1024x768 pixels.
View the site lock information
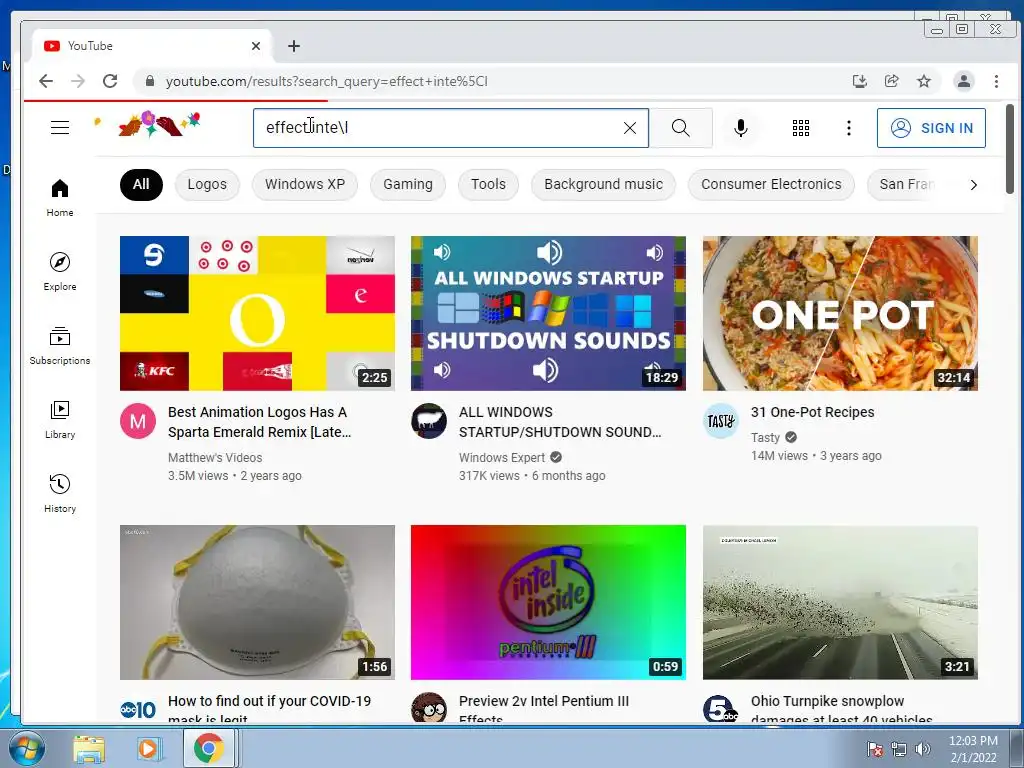pyautogui.click(x=150, y=81)
